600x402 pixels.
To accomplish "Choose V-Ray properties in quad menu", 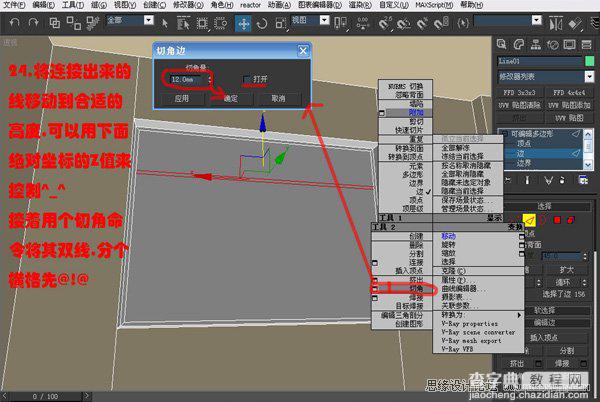I will (x=469, y=324).
